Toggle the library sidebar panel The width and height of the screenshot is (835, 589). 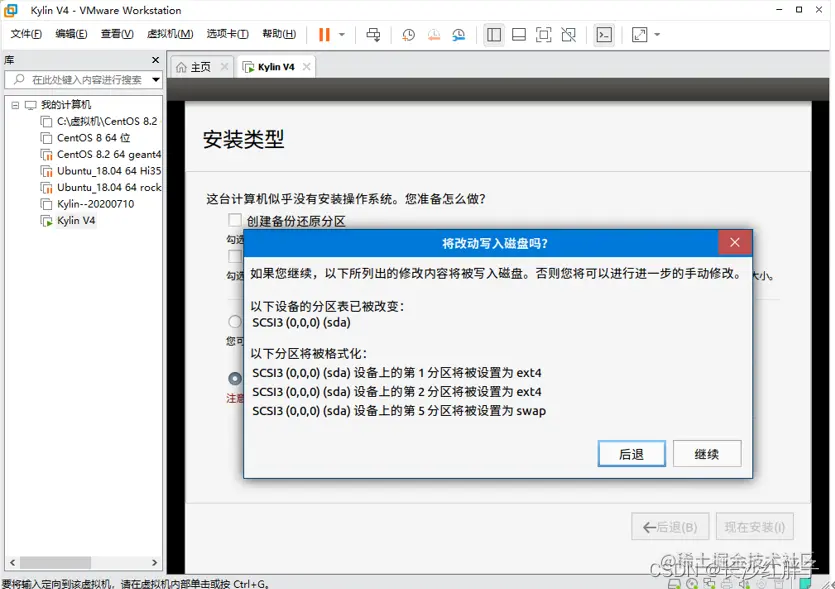coord(493,34)
